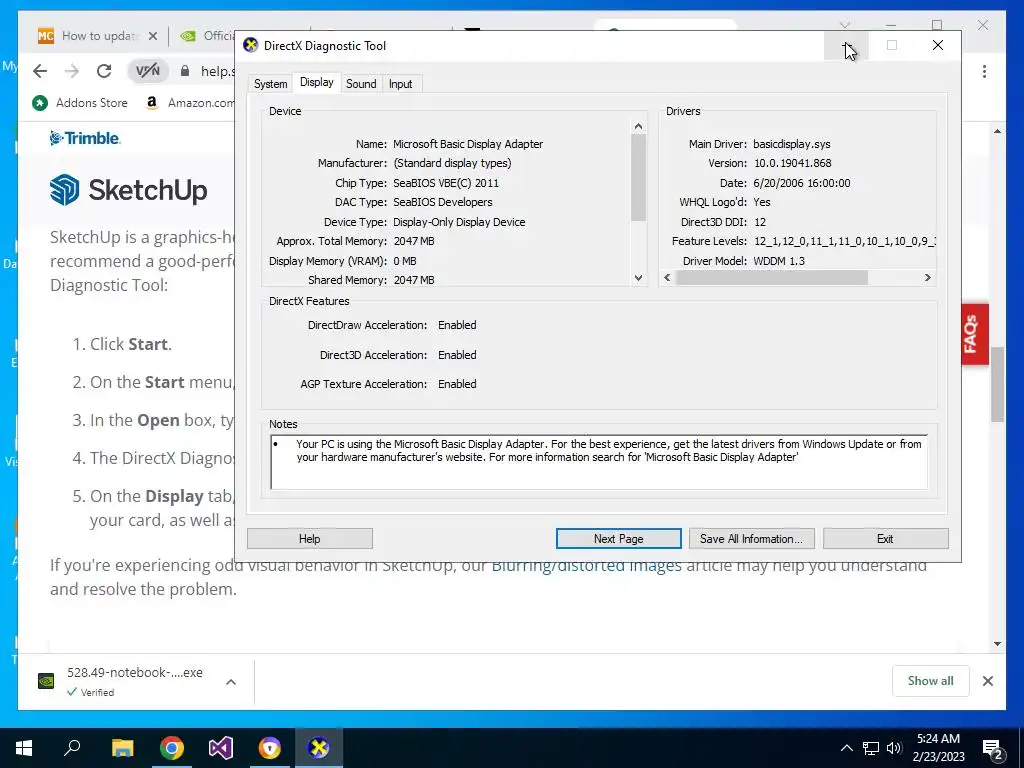Click Exit in DirectX Diagnostic Tool
Screen dimensions: 1024x768
pos(885,539)
